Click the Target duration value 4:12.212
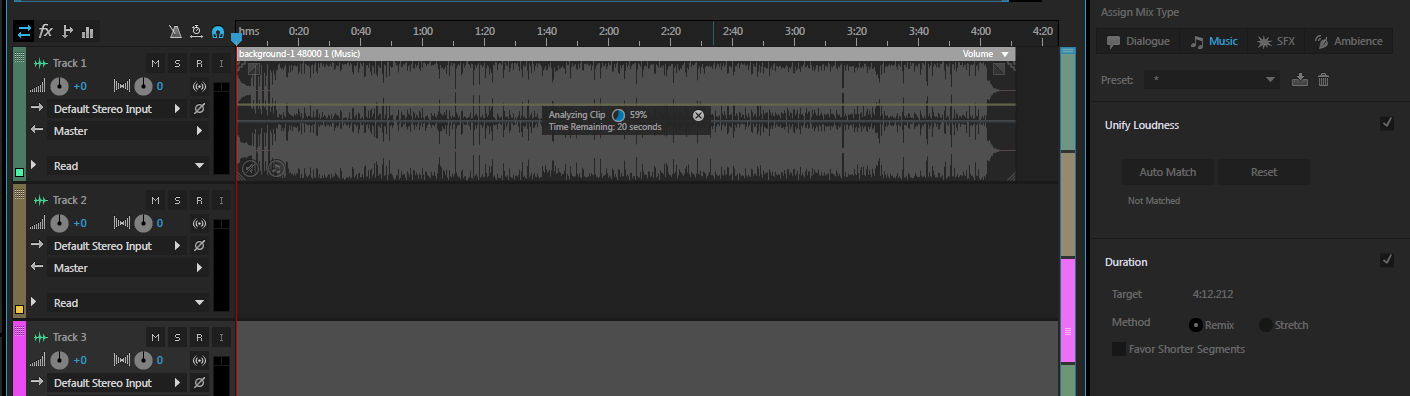 pos(1213,295)
